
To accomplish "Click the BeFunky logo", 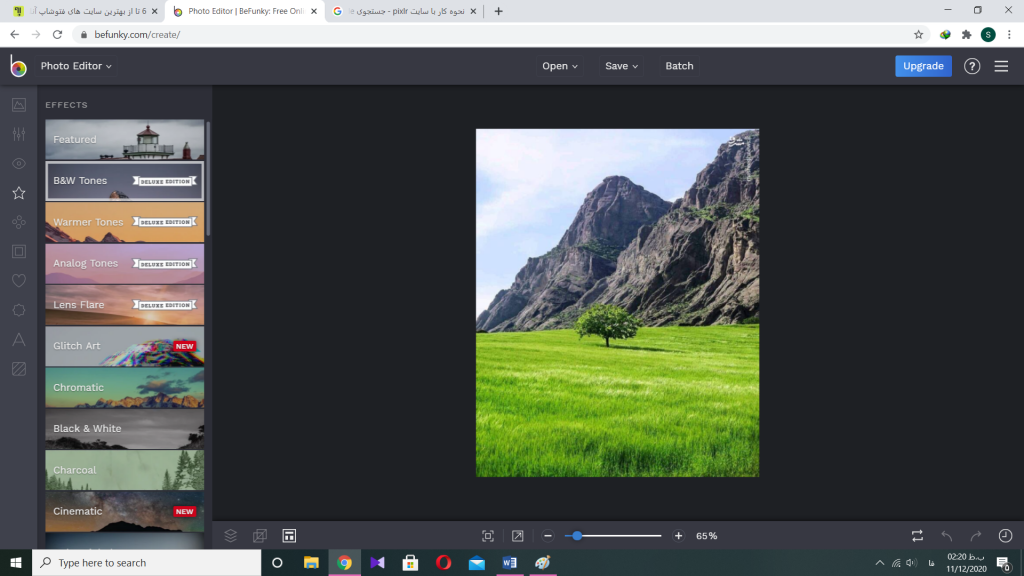I will (x=18, y=66).
